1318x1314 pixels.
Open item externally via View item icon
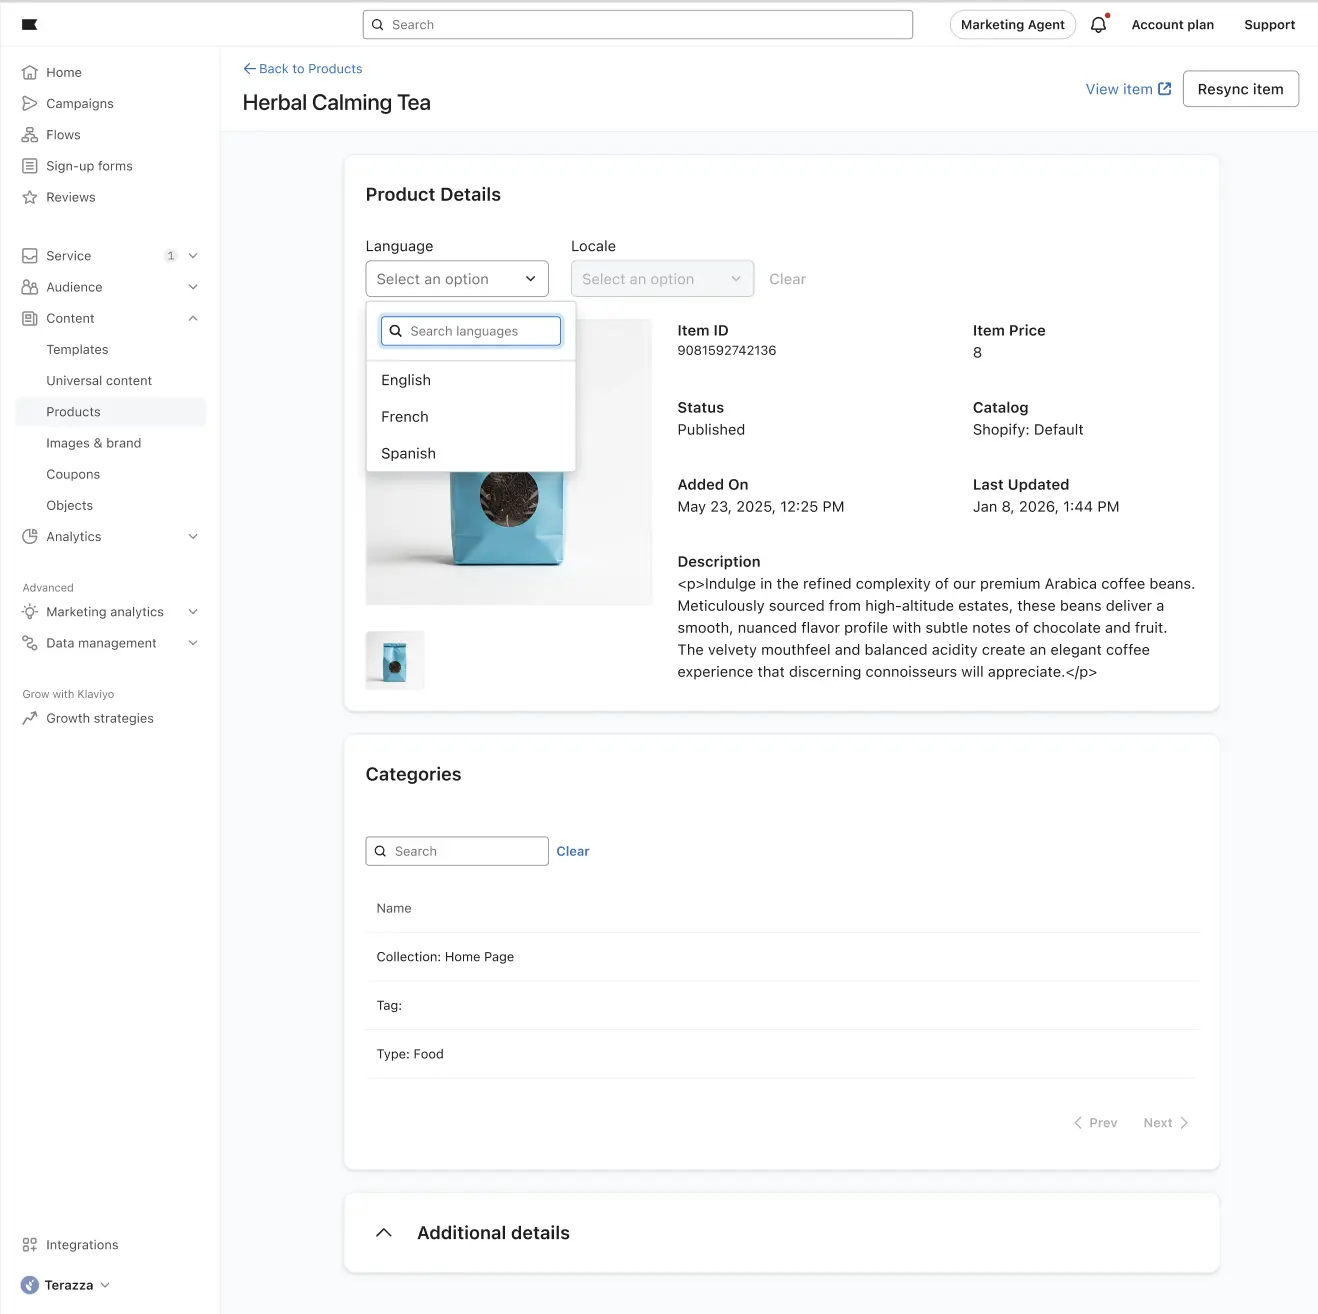[1164, 88]
